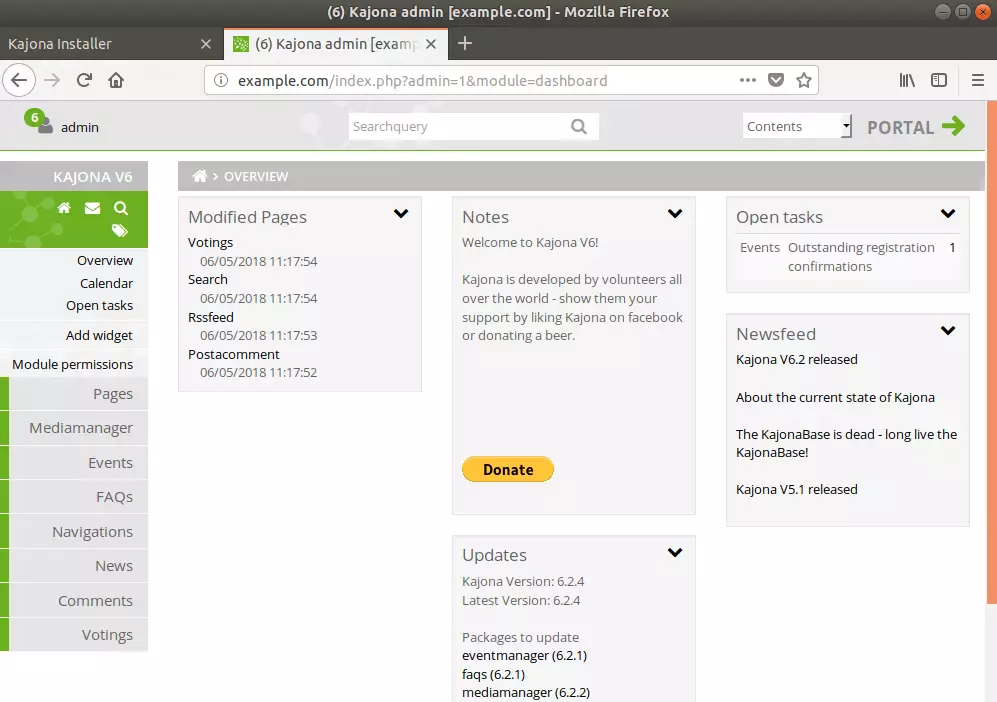Select Add widget in sidebar
Image resolution: width=997 pixels, height=702 pixels.
(x=99, y=336)
